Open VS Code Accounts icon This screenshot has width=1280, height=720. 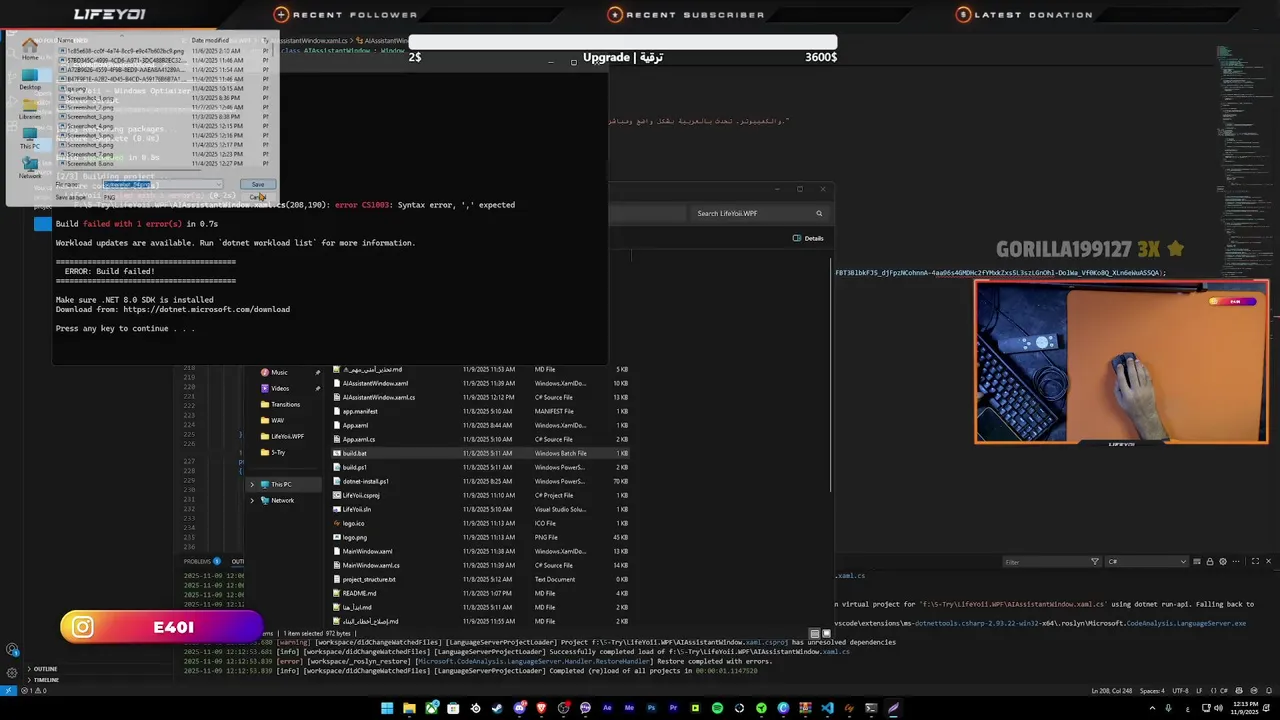tap(12, 650)
